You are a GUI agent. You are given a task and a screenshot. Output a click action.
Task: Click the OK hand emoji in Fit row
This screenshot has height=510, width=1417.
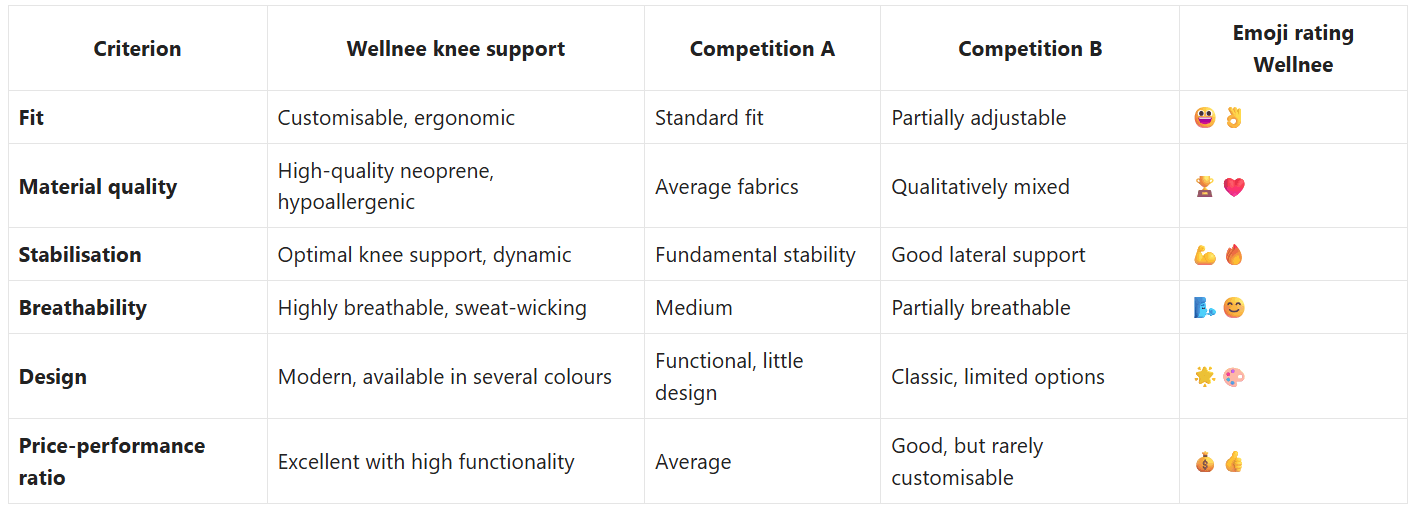coord(1234,118)
